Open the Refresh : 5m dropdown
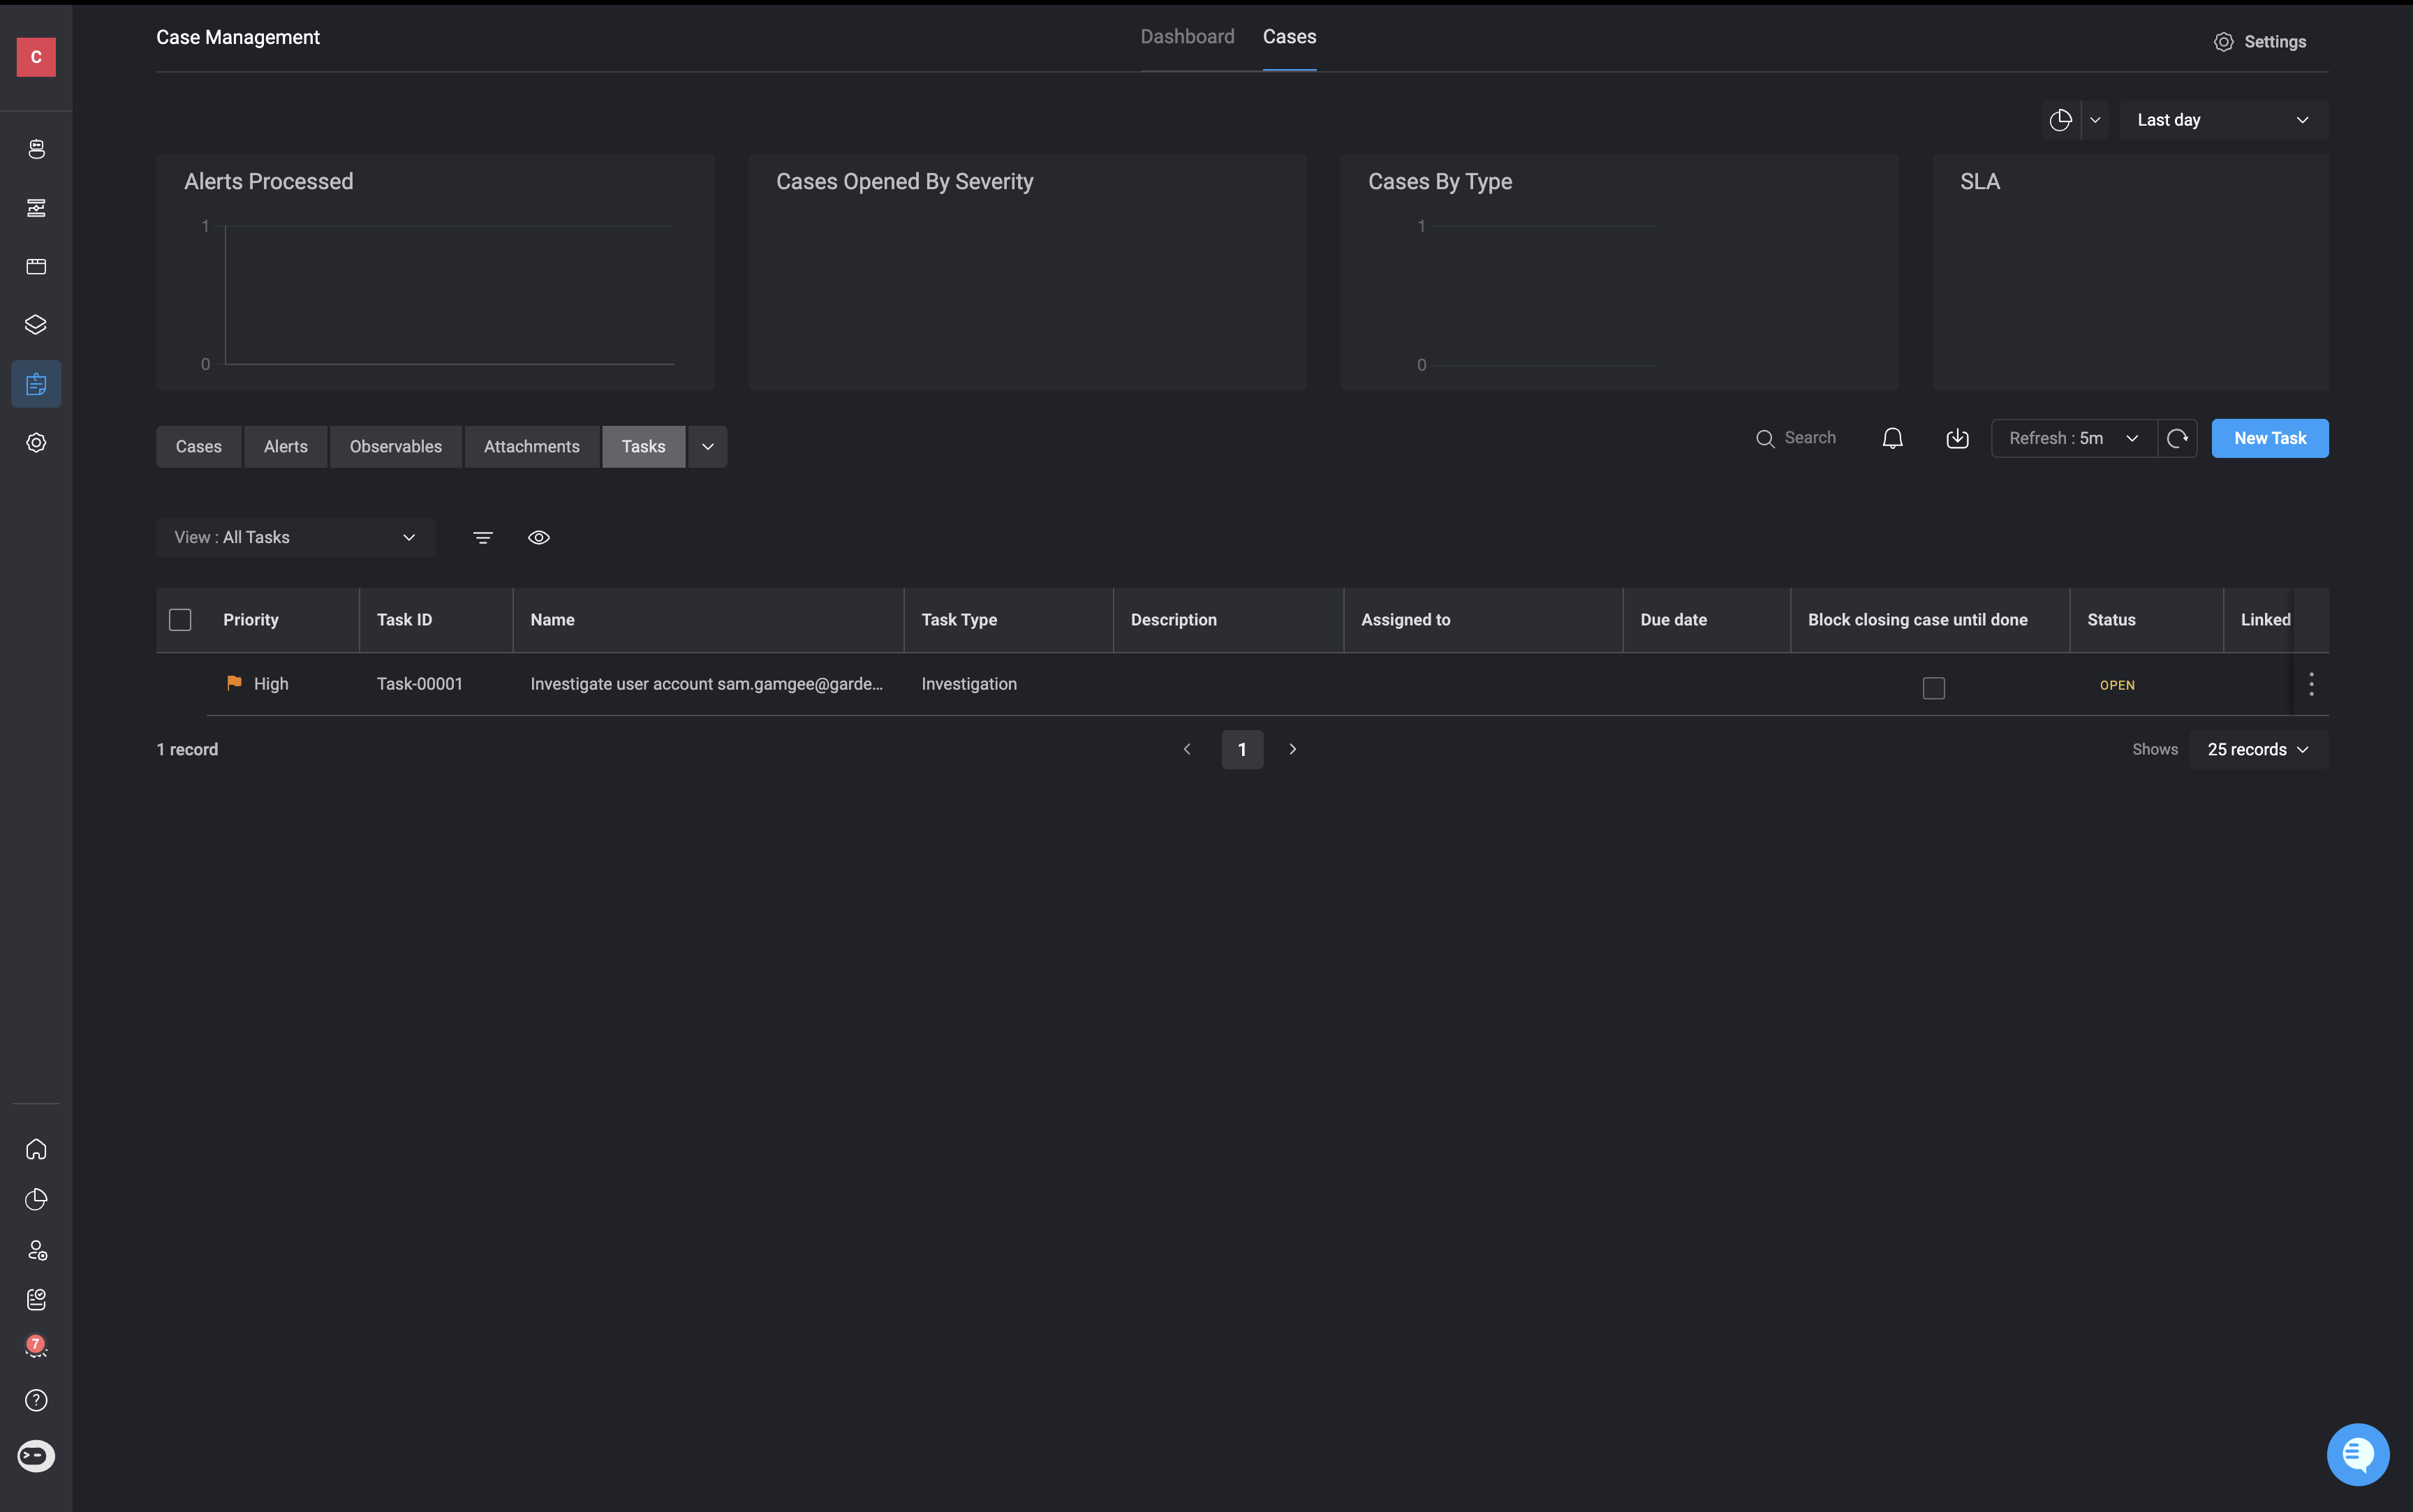Image resolution: width=2413 pixels, height=1512 pixels. [2074, 438]
